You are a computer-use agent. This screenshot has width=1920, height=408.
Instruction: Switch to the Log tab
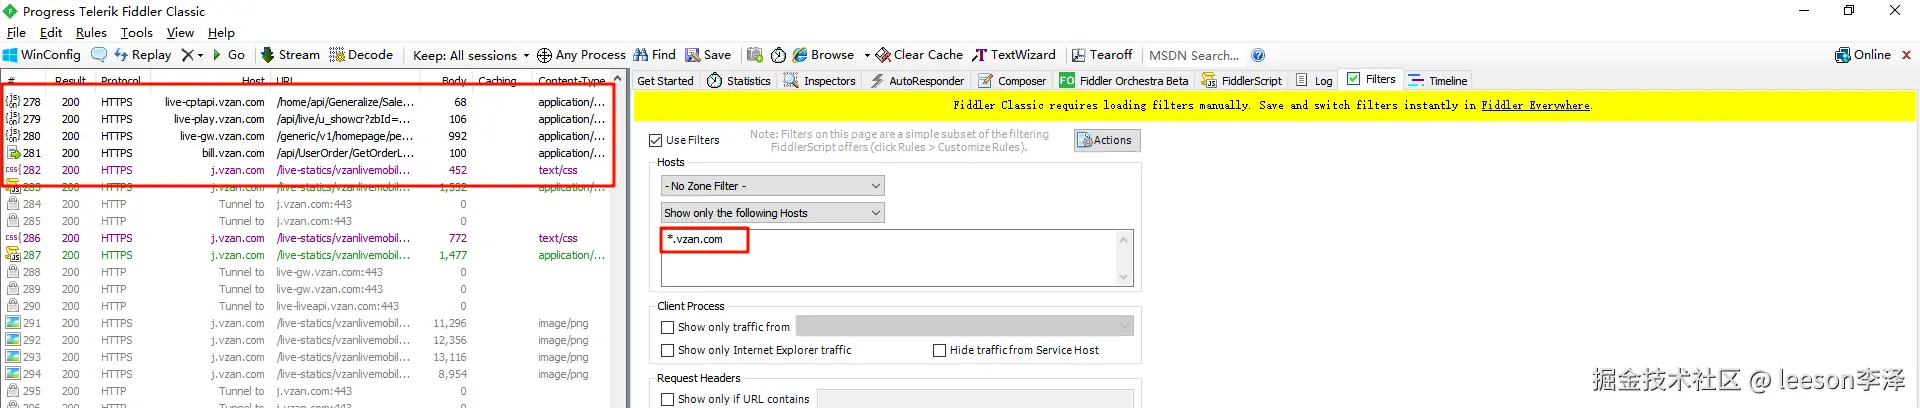click(1313, 81)
